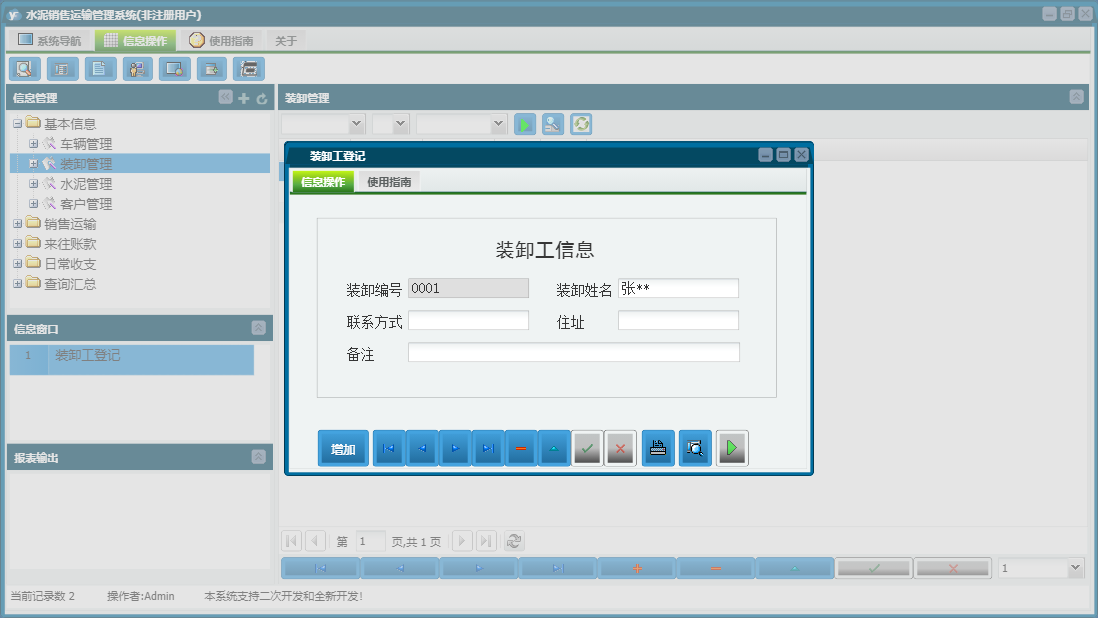
Task: Confirm with the green check button in the dialog
Action: (x=587, y=448)
